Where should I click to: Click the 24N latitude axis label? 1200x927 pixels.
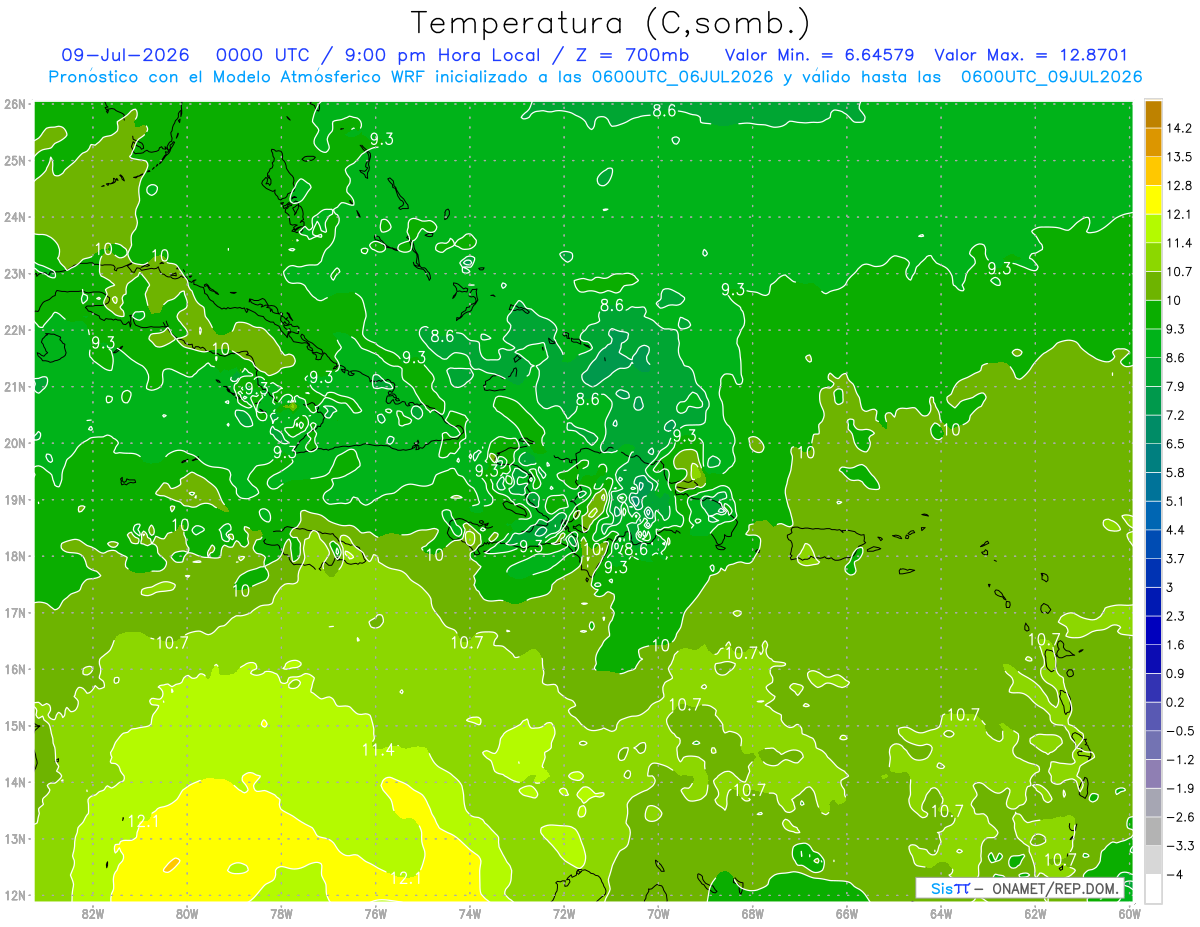(15, 217)
